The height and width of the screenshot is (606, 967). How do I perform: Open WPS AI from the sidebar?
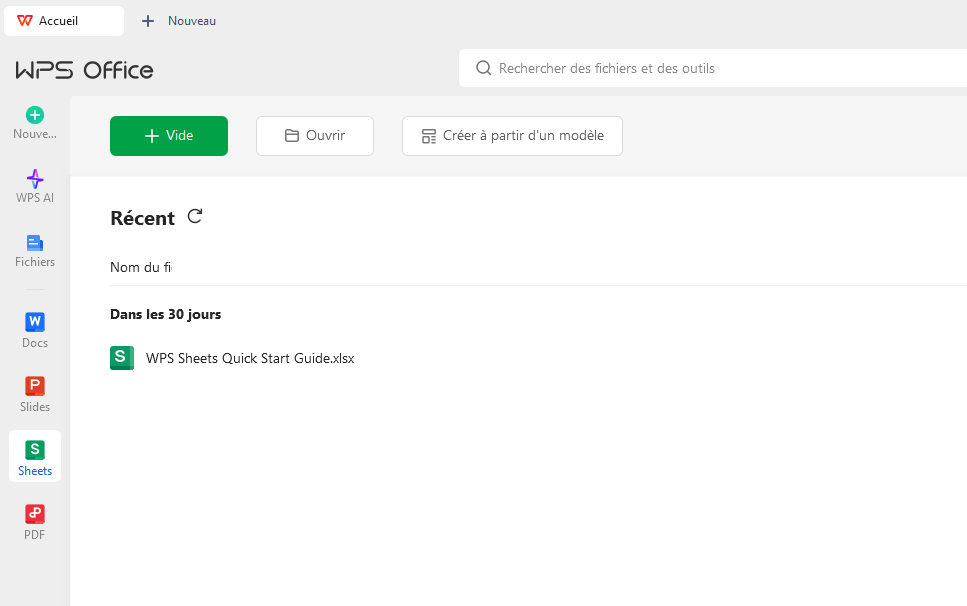pos(35,186)
